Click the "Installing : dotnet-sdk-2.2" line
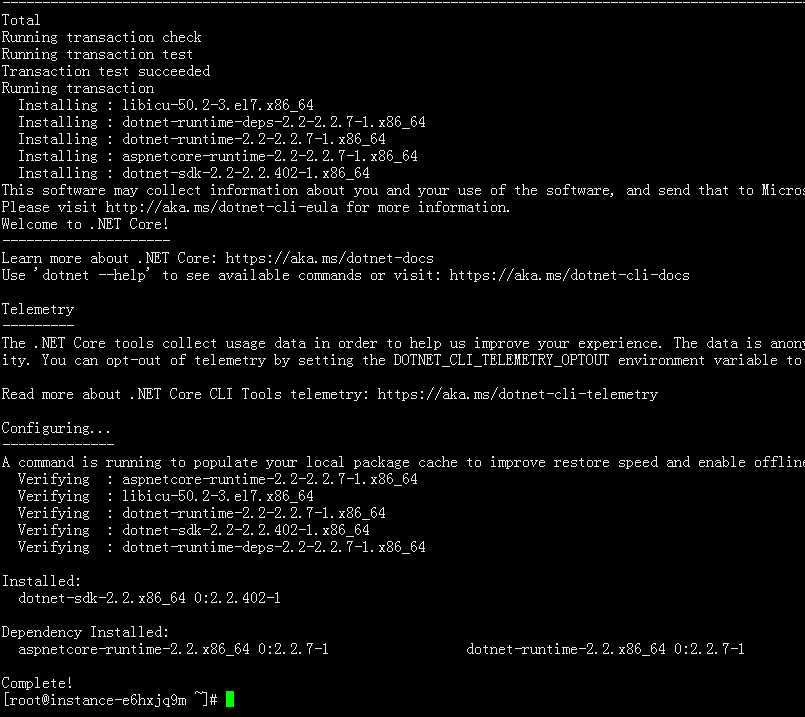This screenshot has height=717, width=805. click(194, 173)
